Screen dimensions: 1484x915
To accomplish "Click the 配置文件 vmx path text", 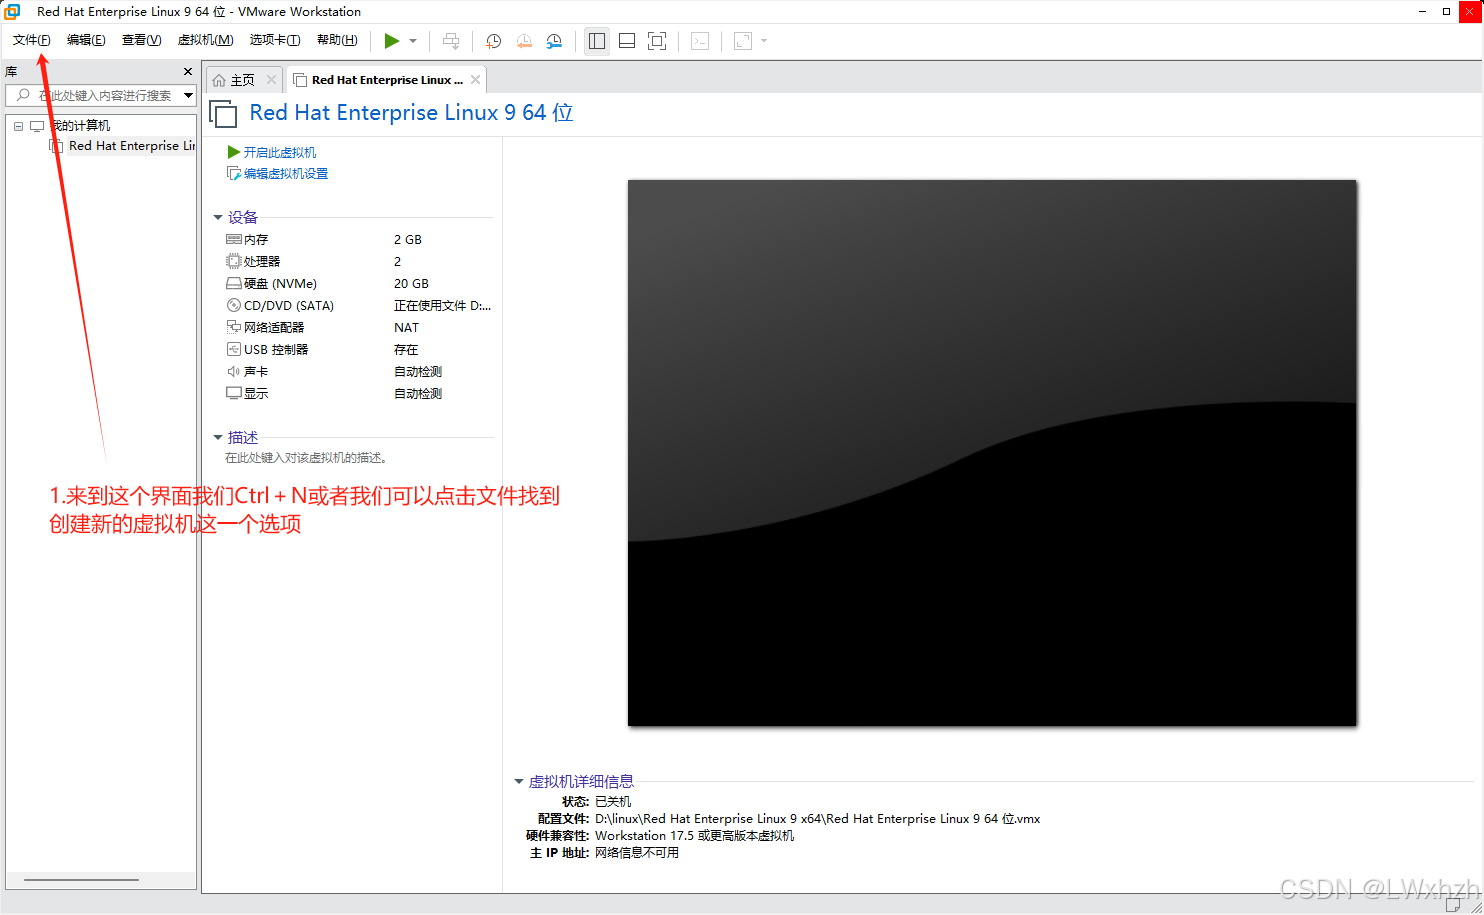I will [x=818, y=819].
